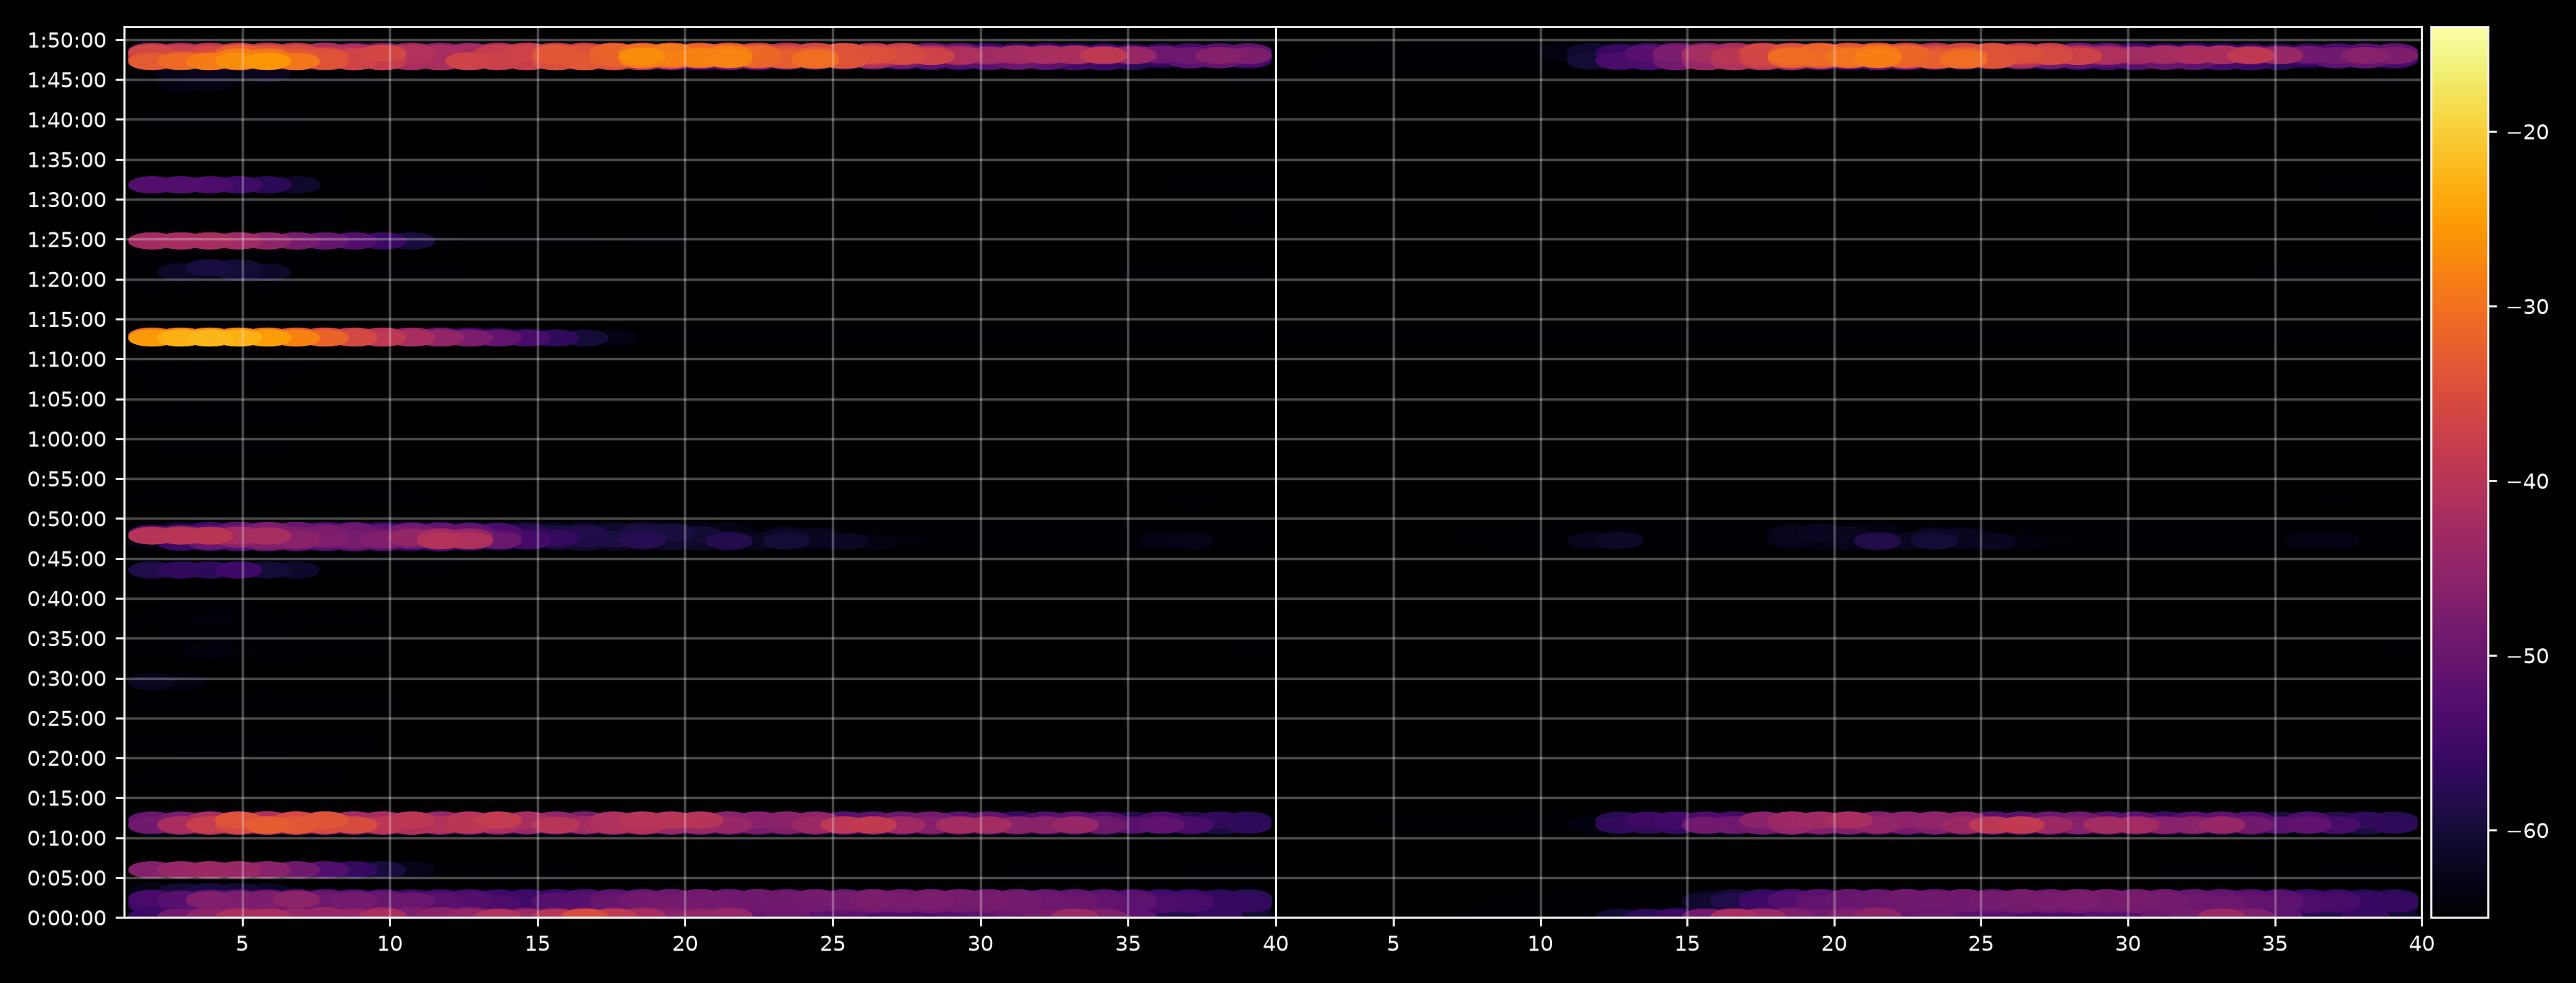The height and width of the screenshot is (983, 2576).
Task: Click the −60 colorbar tick label
Action: tap(2527, 831)
